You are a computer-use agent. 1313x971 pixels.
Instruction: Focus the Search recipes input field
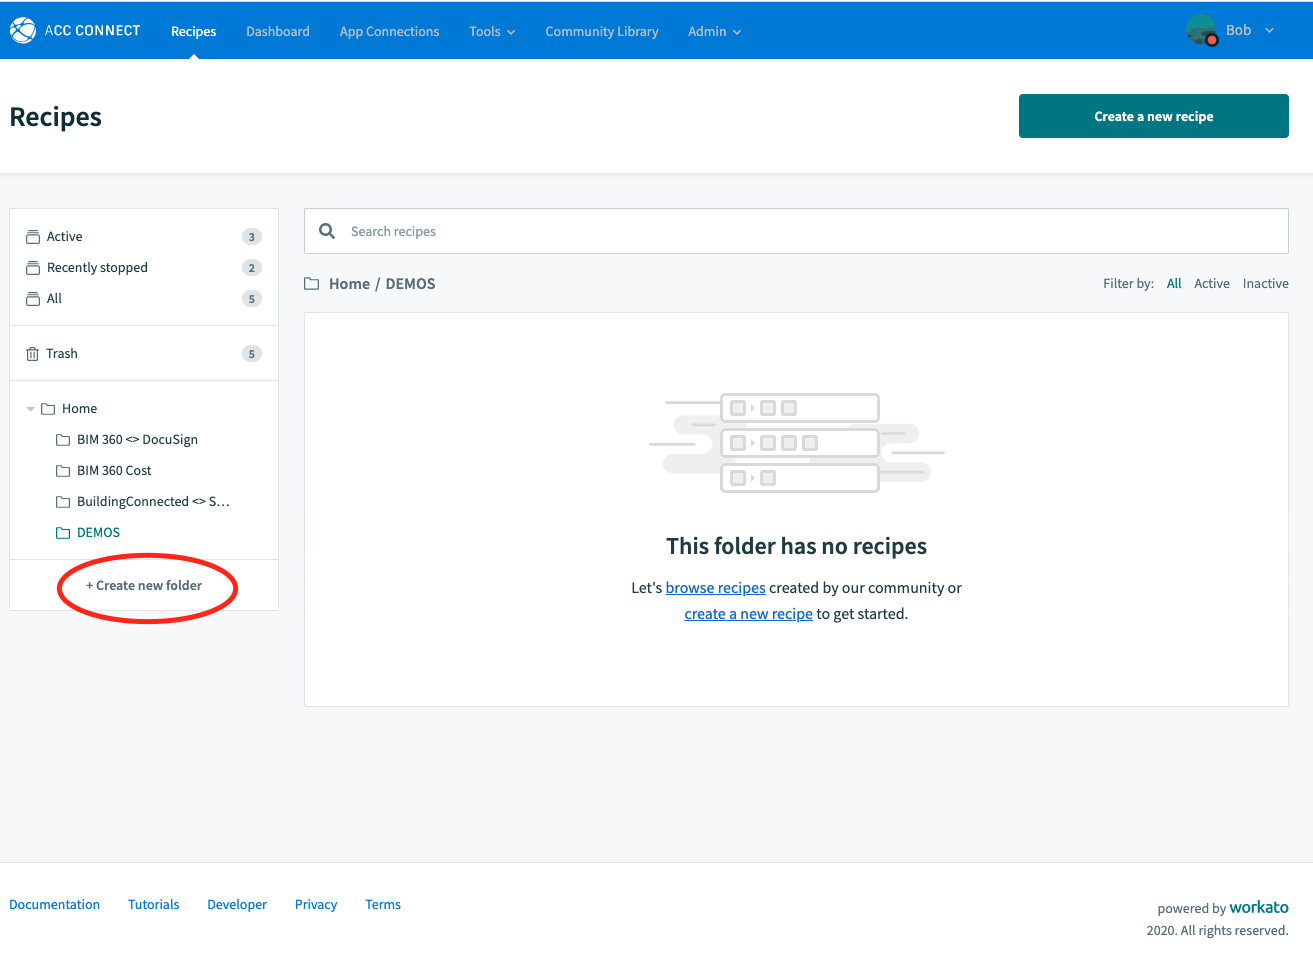(796, 231)
